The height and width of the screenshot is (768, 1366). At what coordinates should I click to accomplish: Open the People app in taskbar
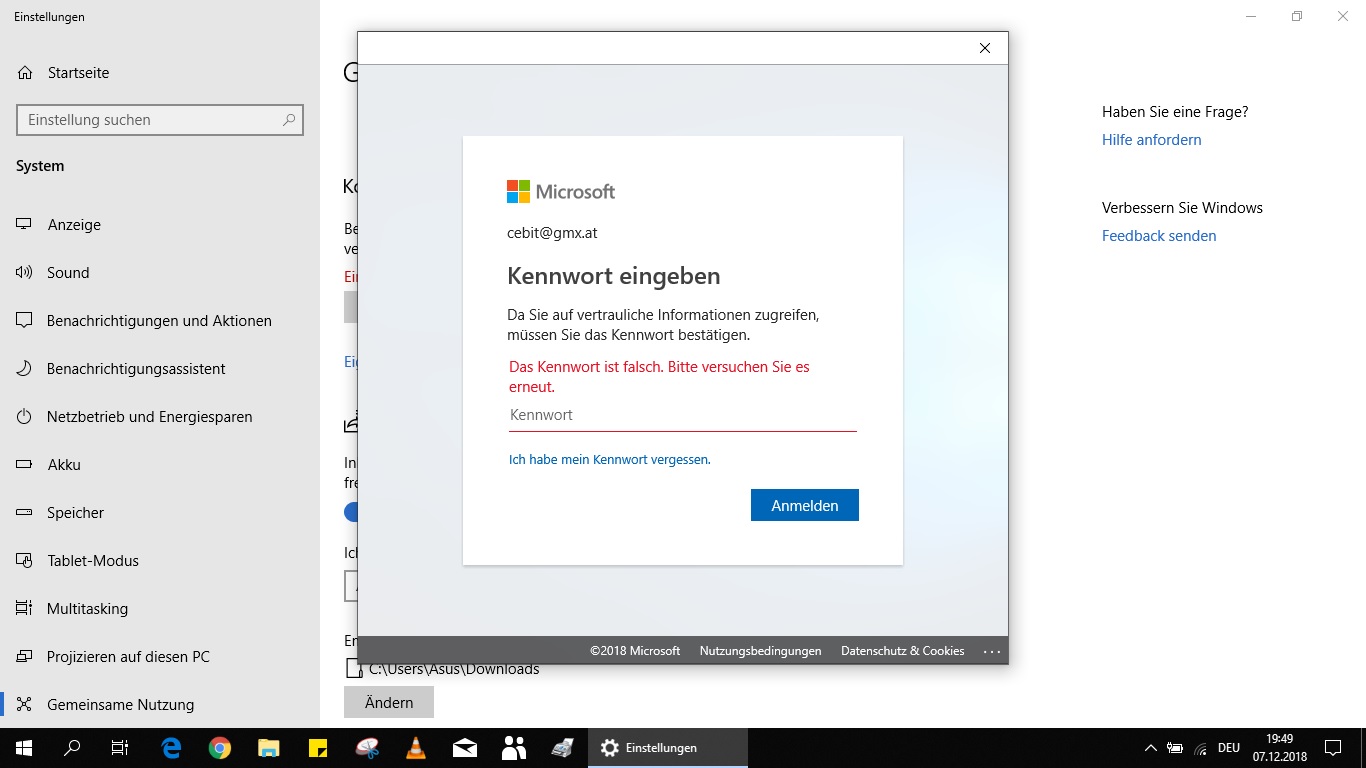514,748
